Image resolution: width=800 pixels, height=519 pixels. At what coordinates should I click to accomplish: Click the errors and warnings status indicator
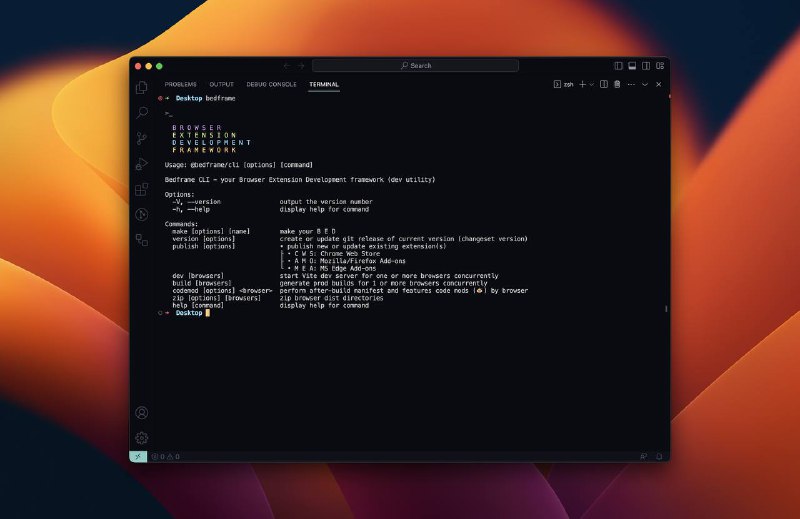tap(165, 456)
